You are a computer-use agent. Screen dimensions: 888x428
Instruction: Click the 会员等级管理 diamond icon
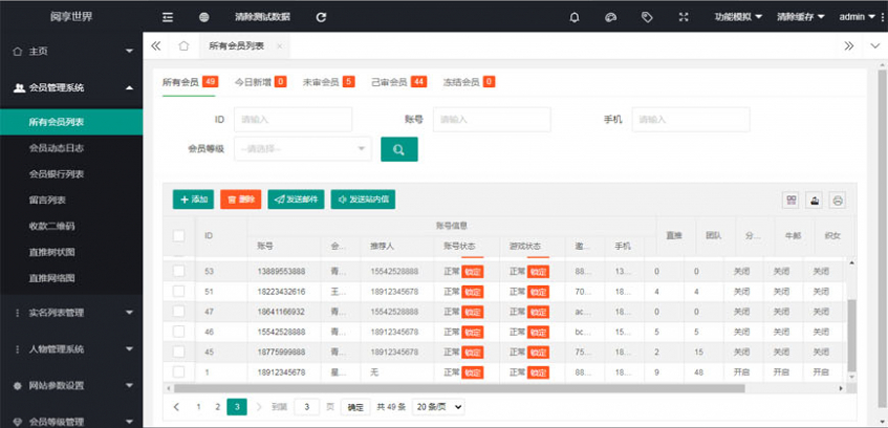(x=17, y=422)
